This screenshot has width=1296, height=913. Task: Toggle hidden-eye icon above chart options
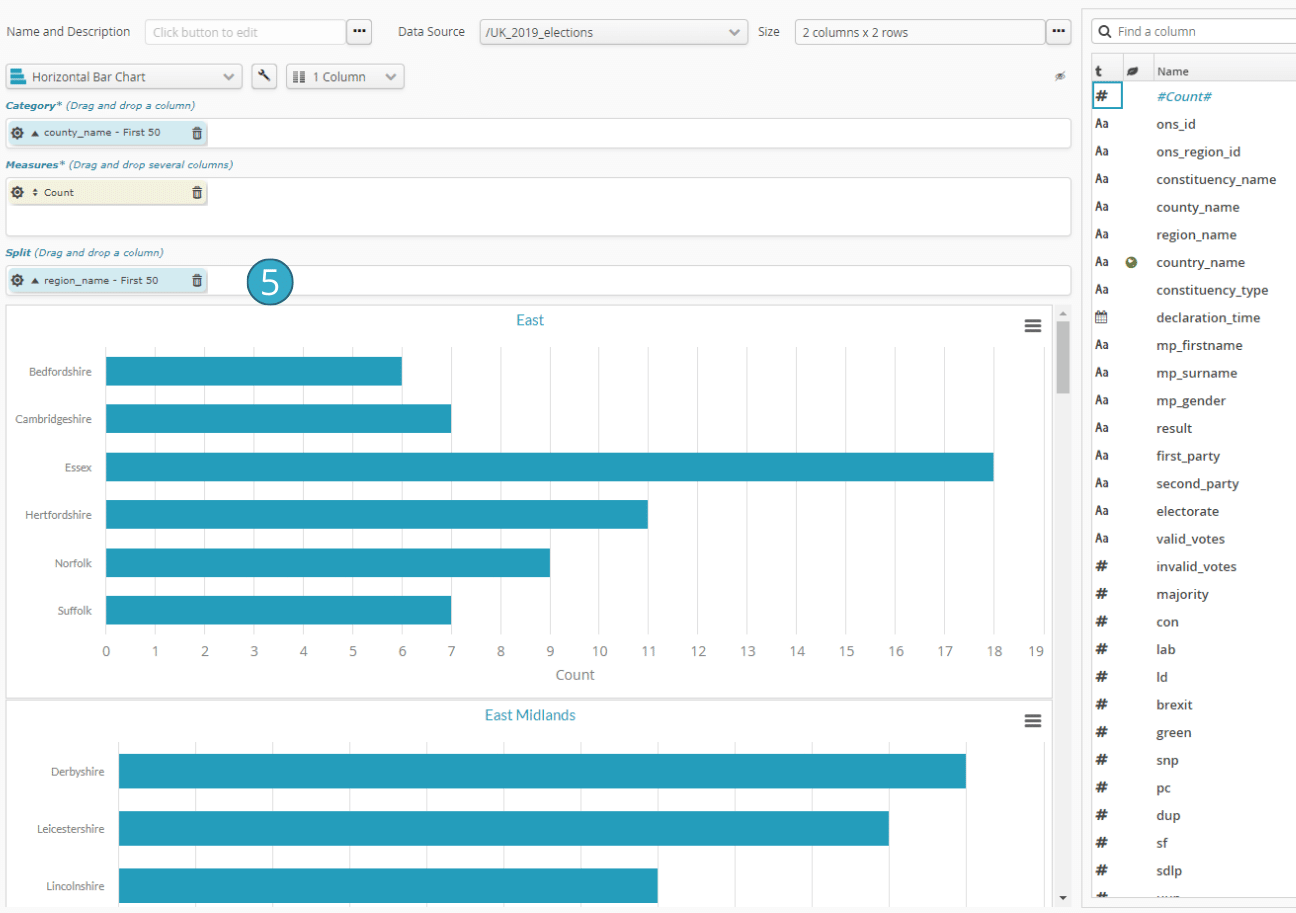point(1060,76)
